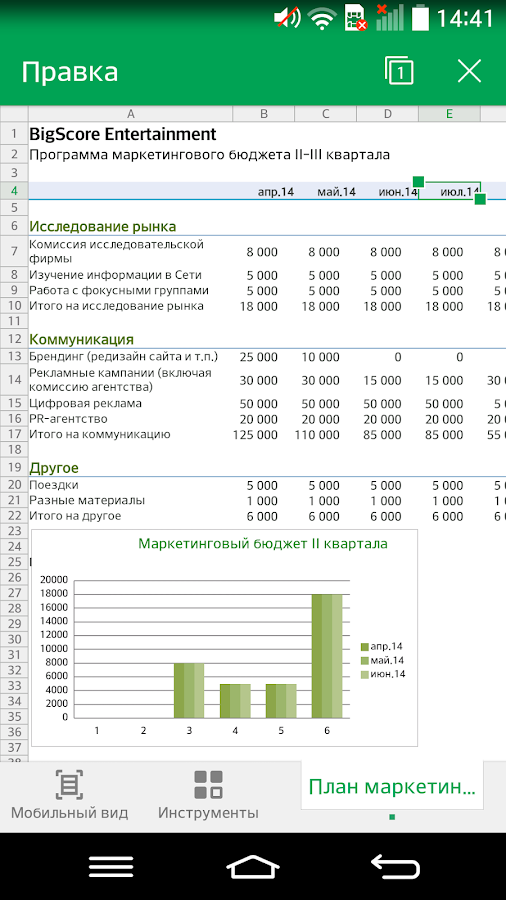
Task: Select column C header
Action: pos(325,114)
